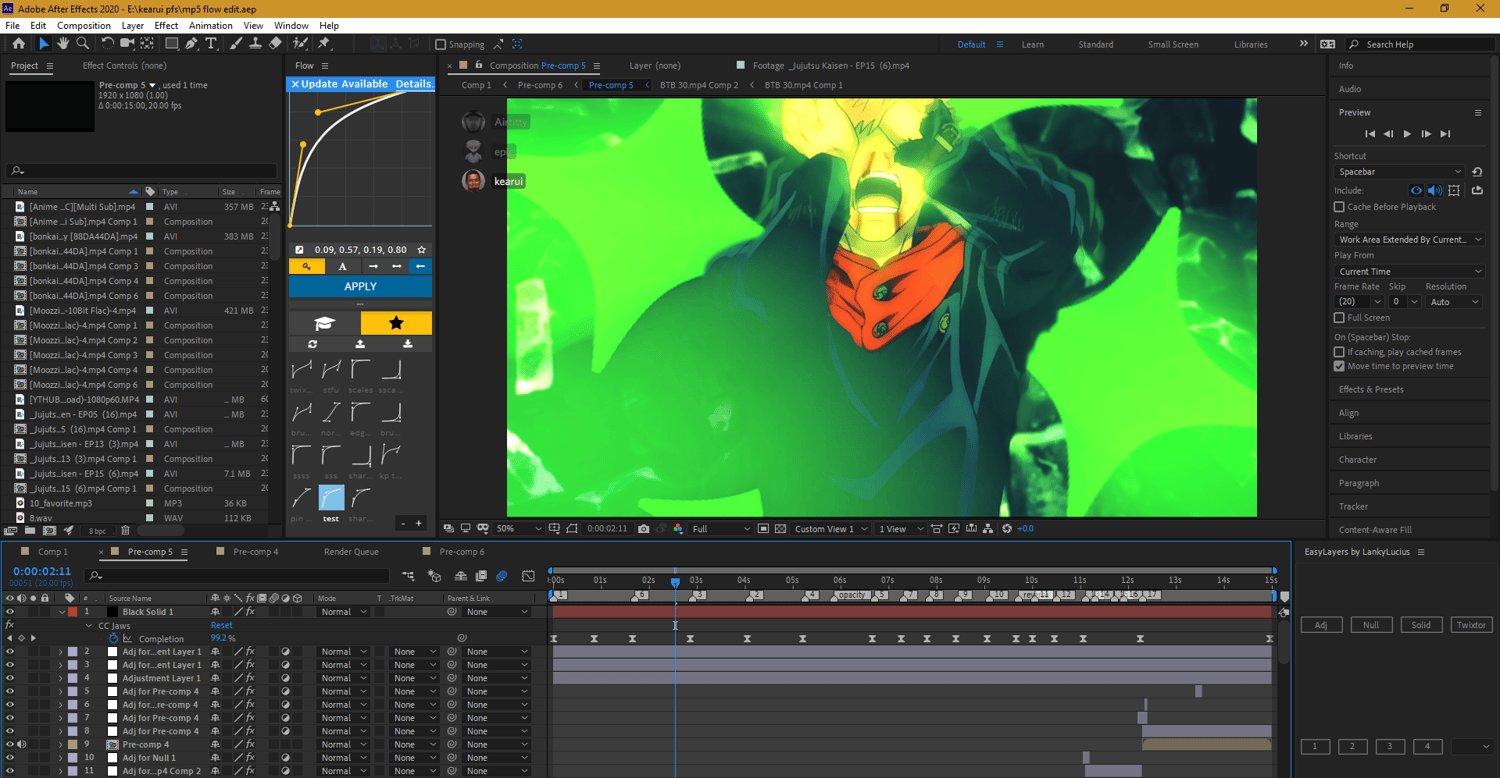The height and width of the screenshot is (778, 1500).
Task: Click the Reset link for CC Jaws
Action: coord(221,626)
